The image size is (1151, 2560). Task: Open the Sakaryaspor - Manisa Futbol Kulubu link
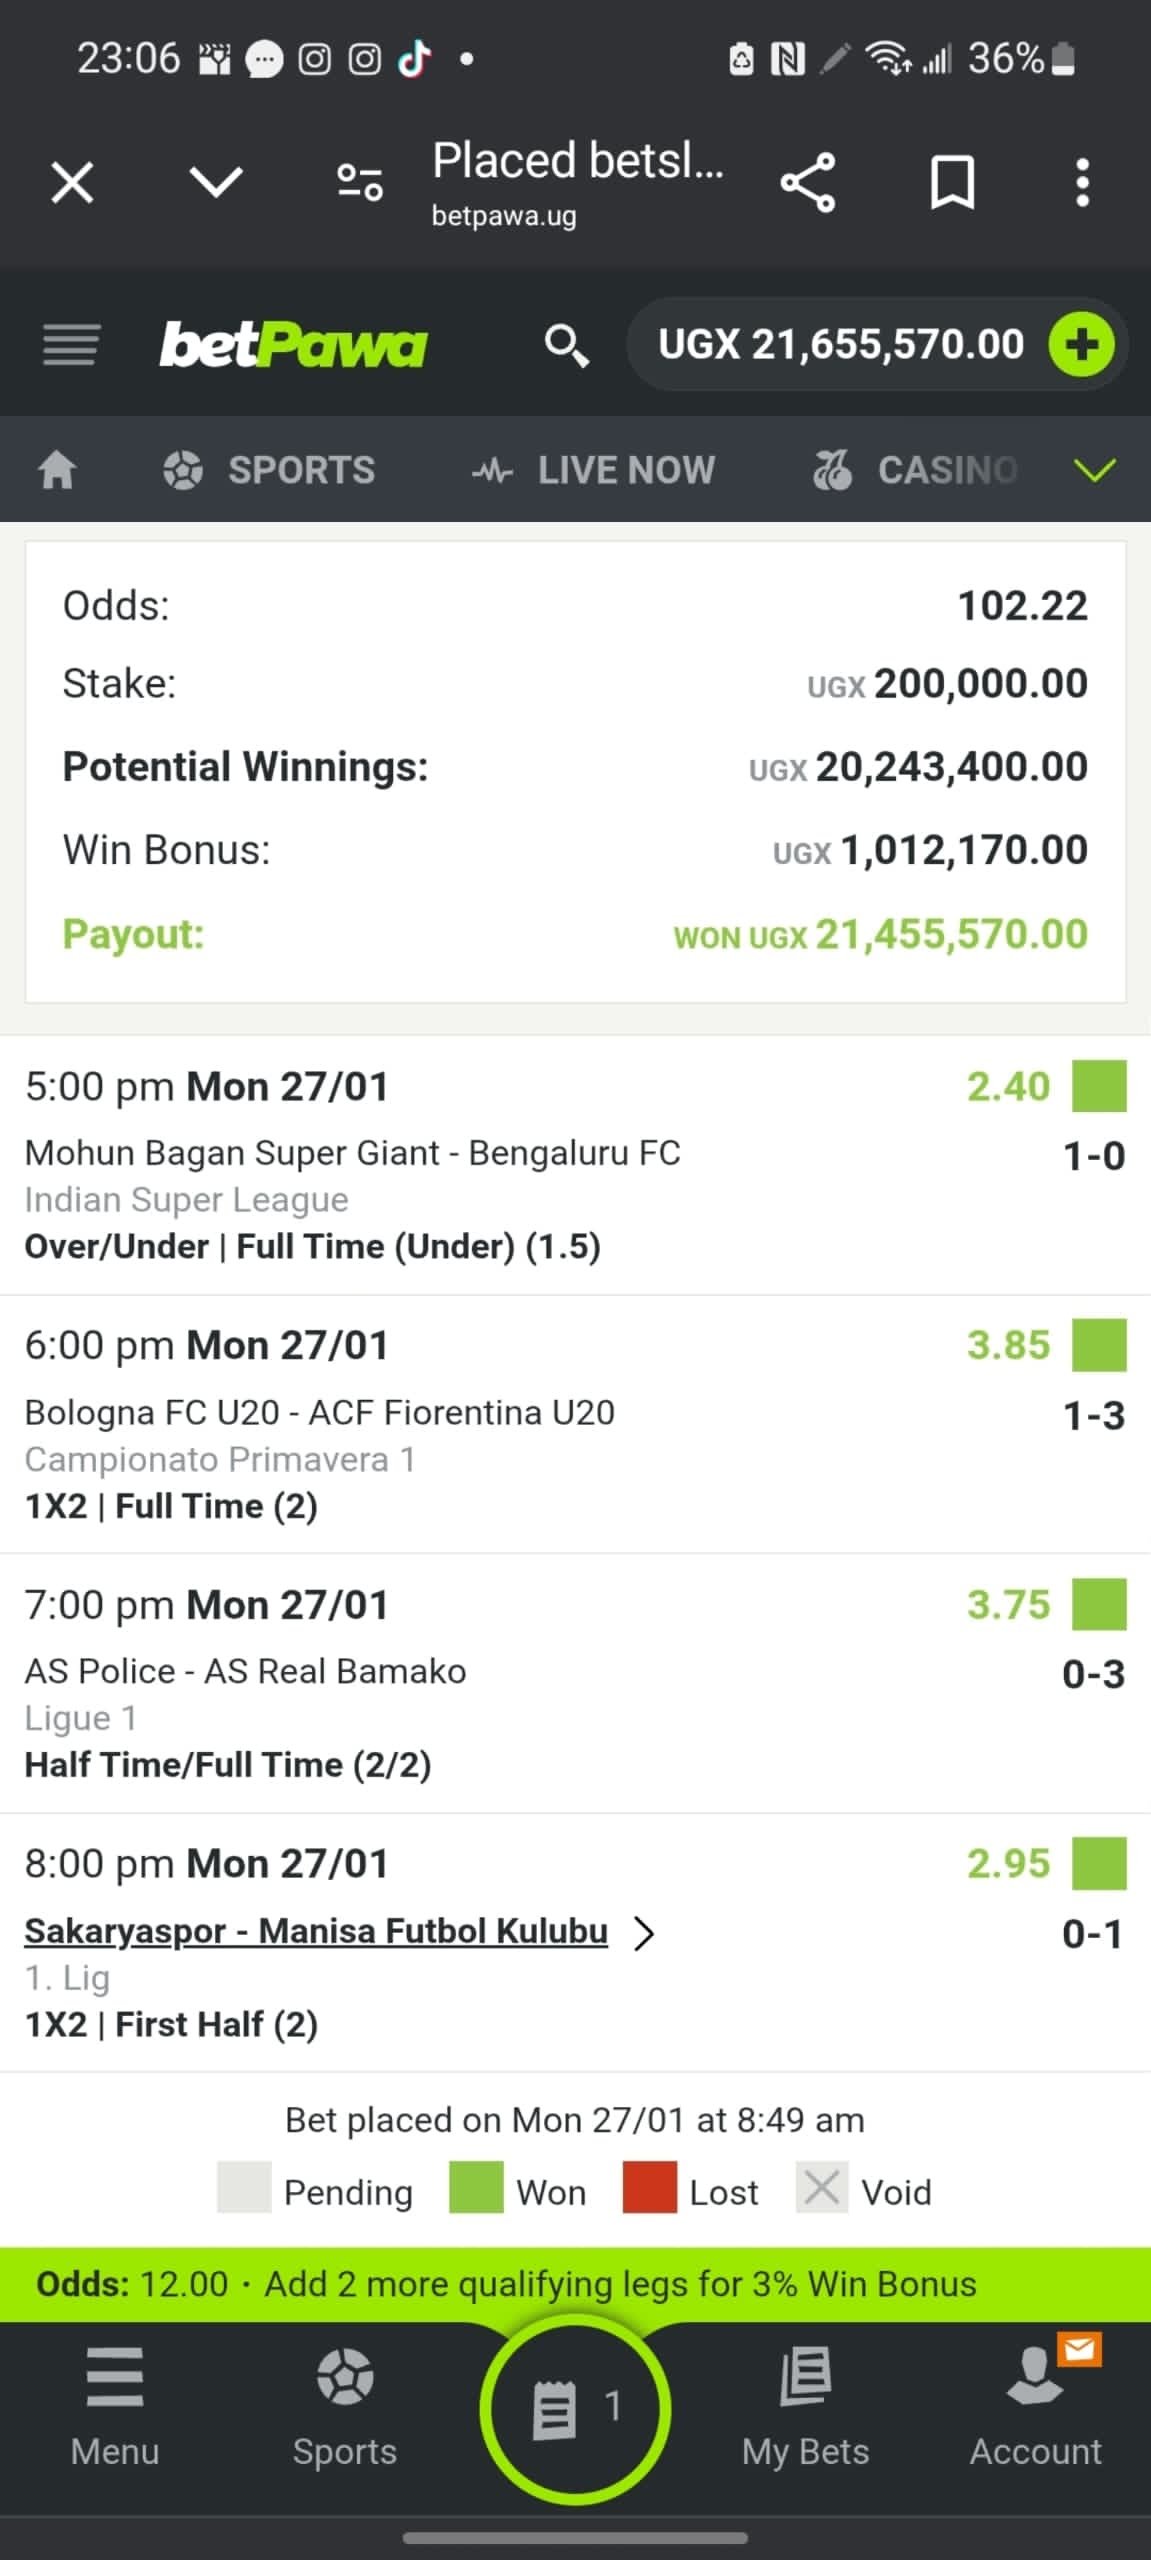[x=316, y=1931]
